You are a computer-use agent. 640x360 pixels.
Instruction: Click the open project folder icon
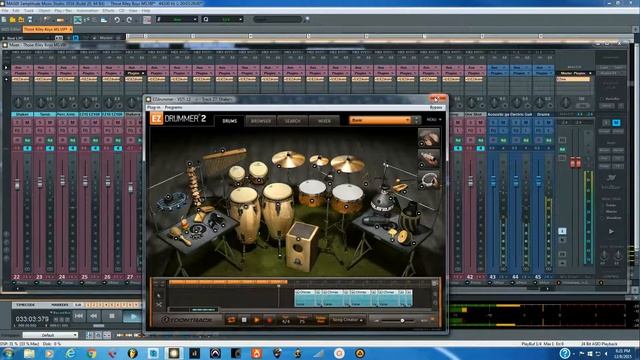click(13, 20)
